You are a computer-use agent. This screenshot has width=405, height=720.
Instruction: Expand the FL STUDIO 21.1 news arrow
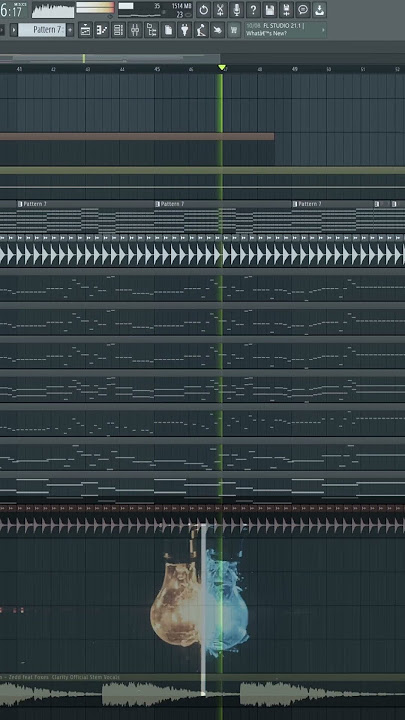323,30
